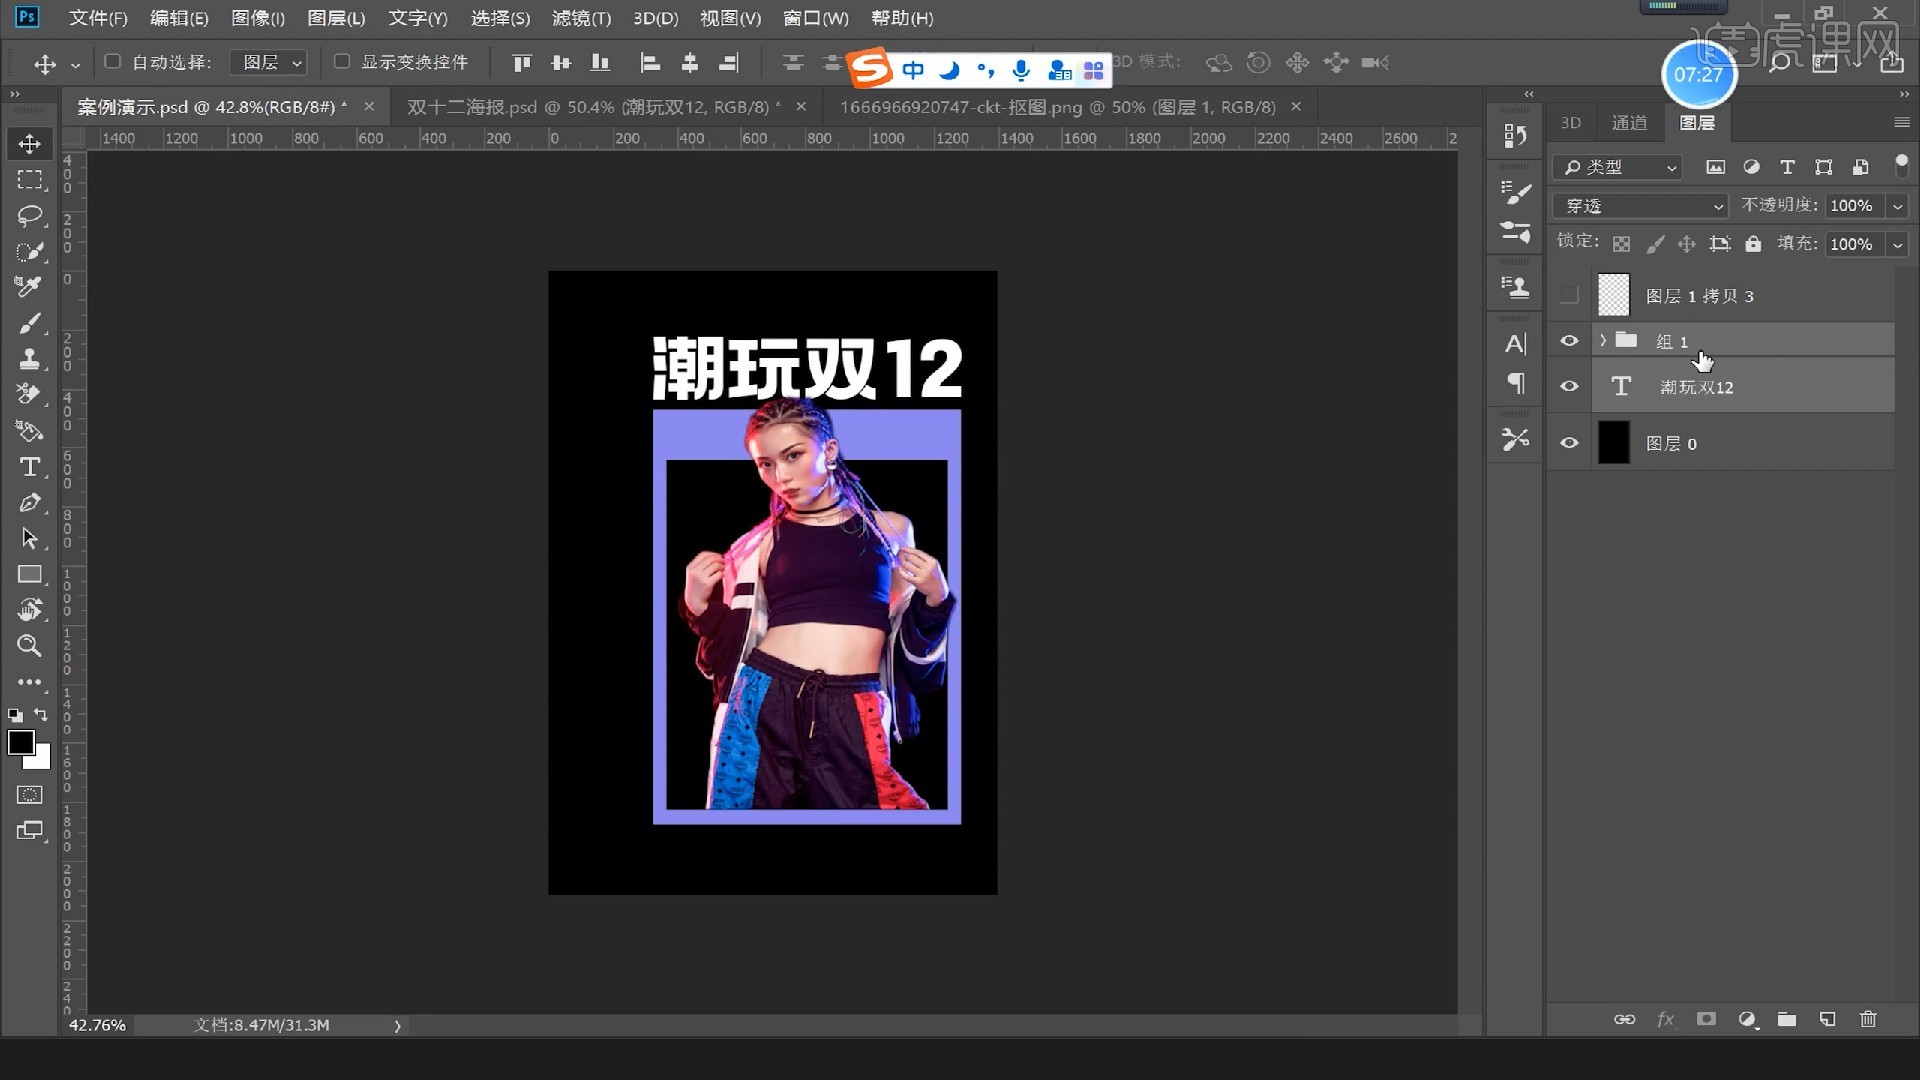Open the Character panel icon
Image resolution: width=1920 pixels, height=1080 pixels.
pos(1515,344)
